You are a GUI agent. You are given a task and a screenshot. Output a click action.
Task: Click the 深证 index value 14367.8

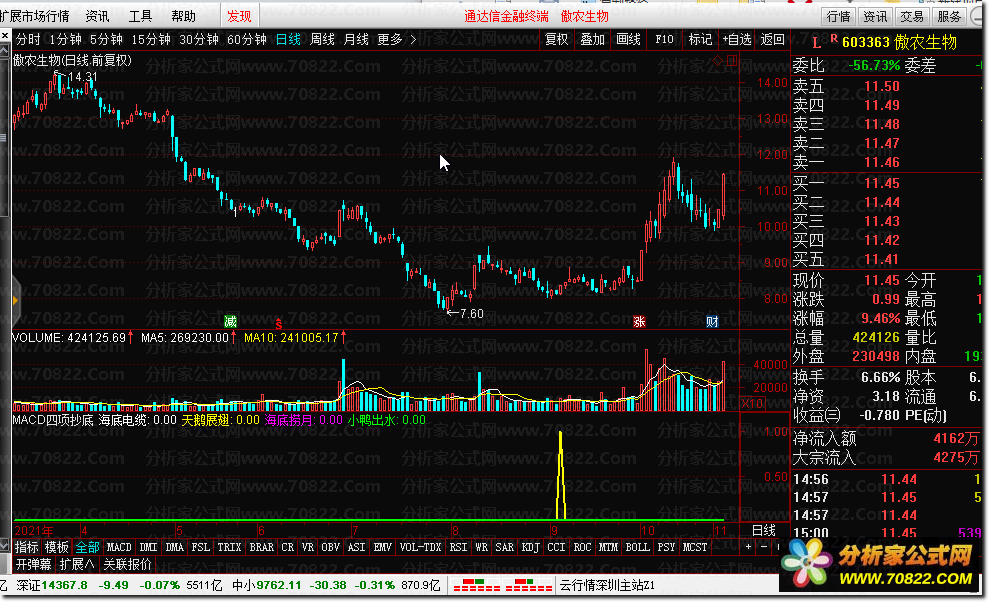click(x=65, y=586)
